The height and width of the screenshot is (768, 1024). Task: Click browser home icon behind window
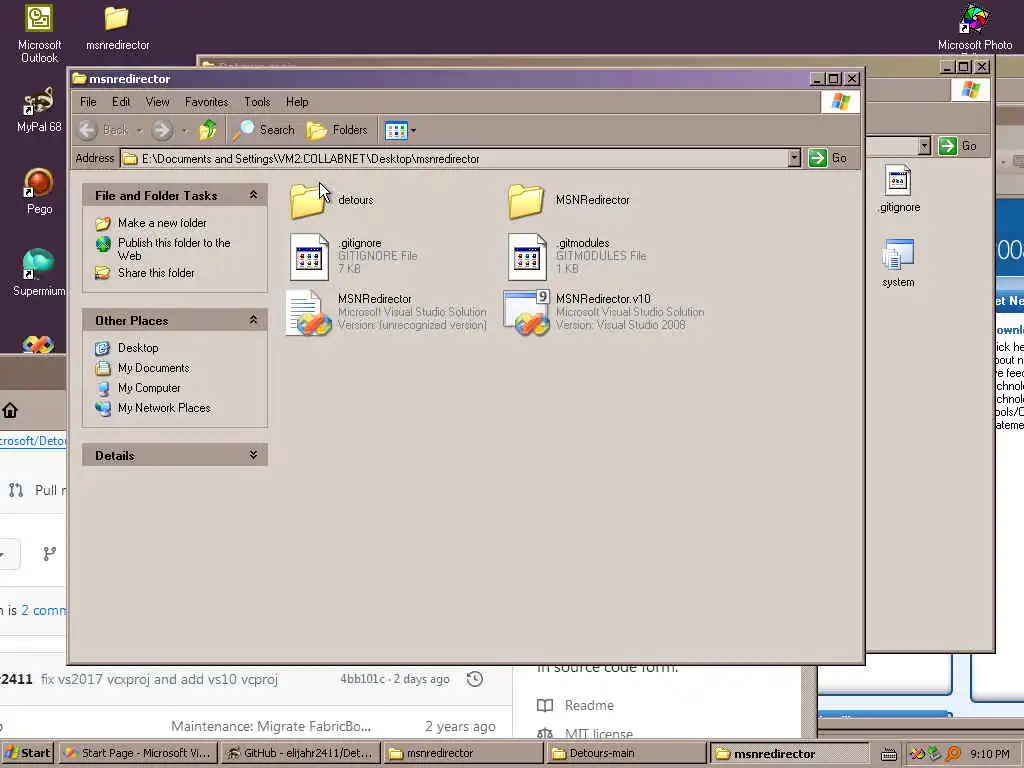(10, 410)
